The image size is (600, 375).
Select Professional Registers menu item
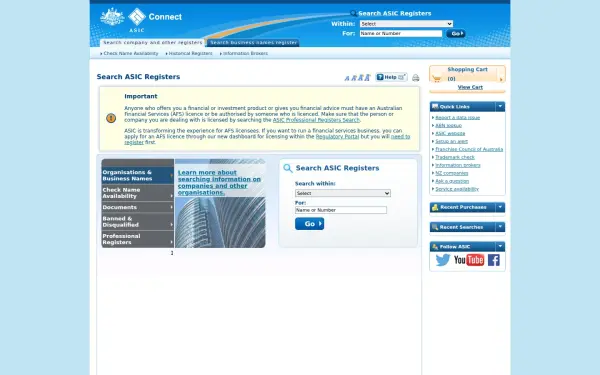[x=138, y=239]
